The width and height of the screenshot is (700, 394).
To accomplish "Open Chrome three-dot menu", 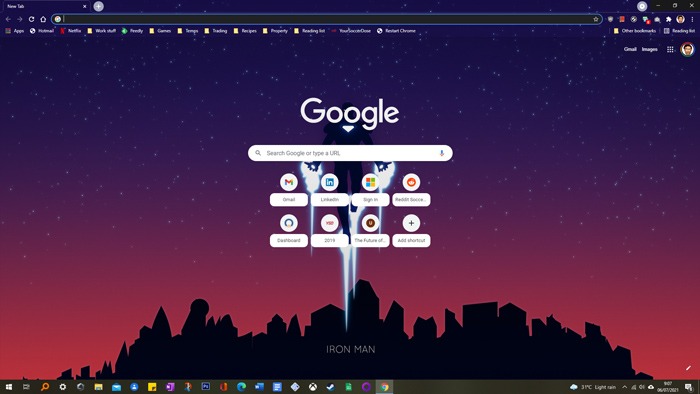I will coord(692,19).
